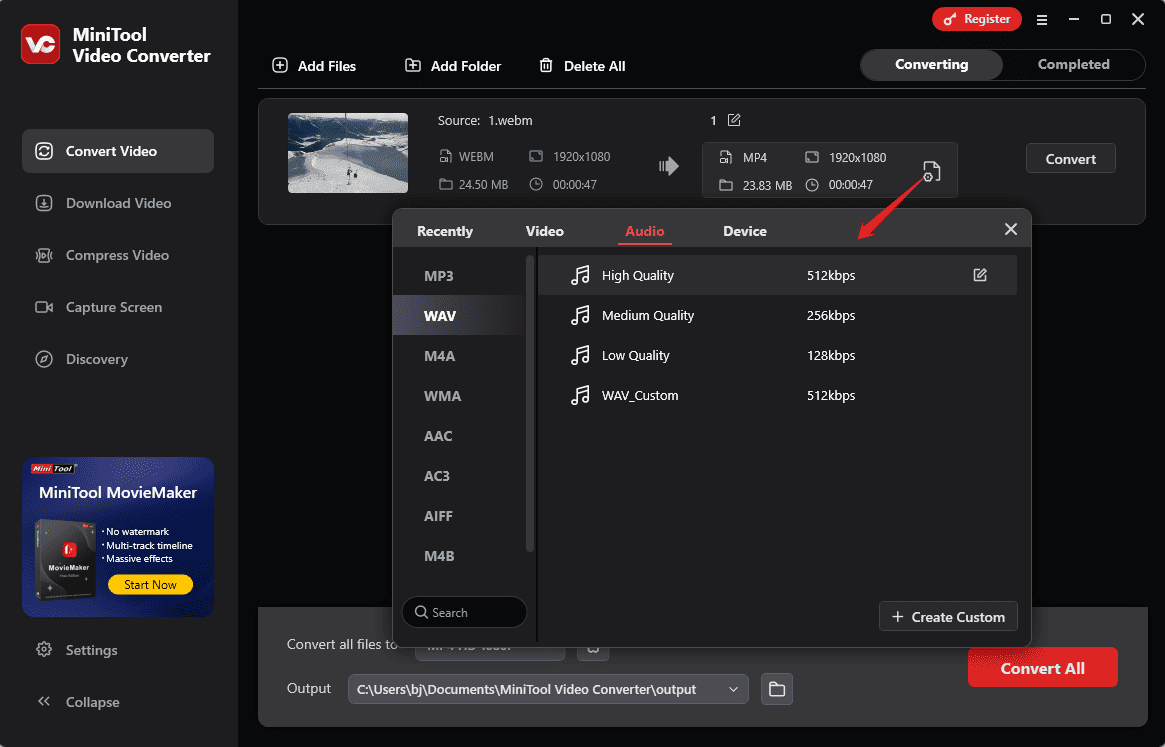Close the format selection popup
Image resolution: width=1165 pixels, height=747 pixels.
pos(1010,229)
